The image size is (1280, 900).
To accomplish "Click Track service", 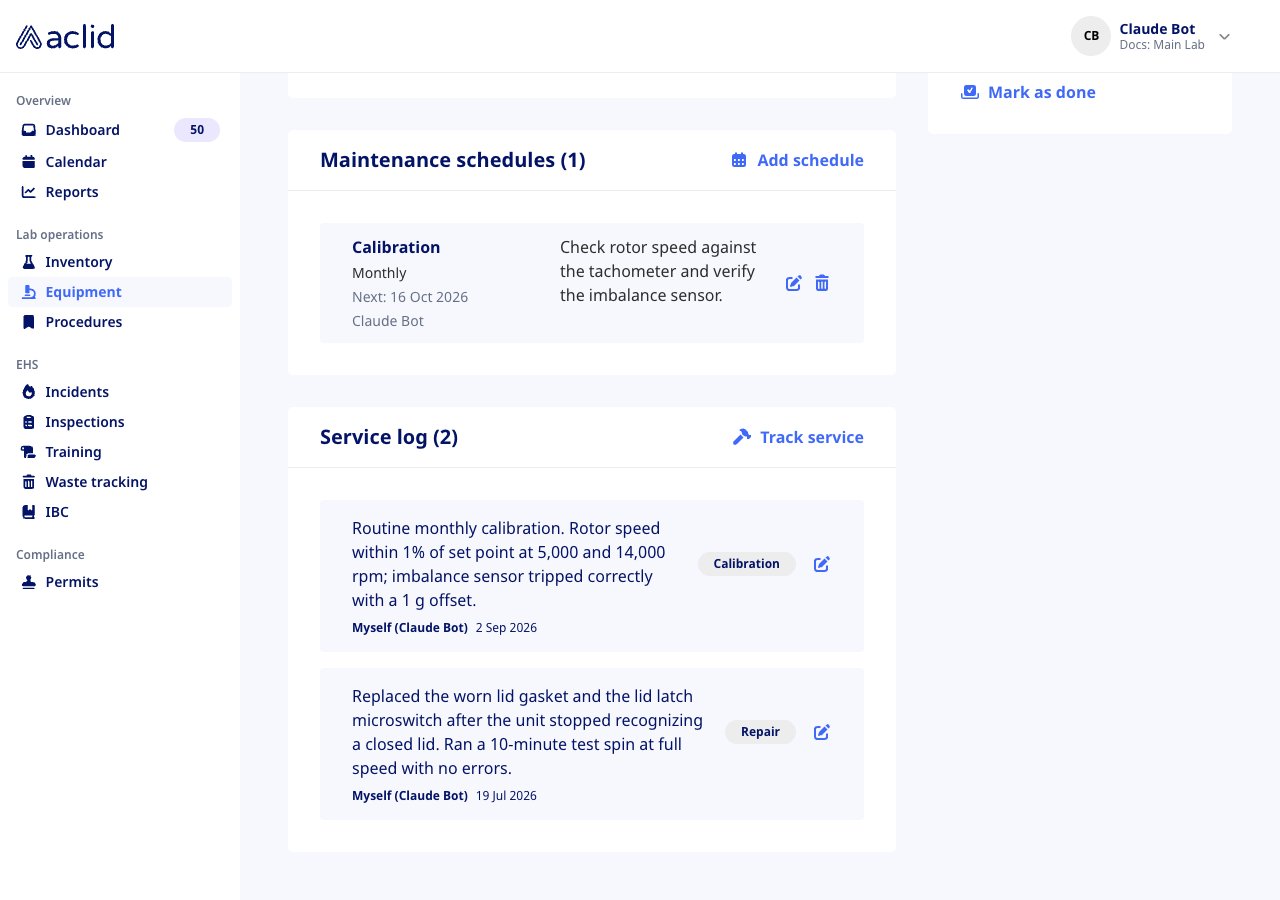I will click(798, 437).
